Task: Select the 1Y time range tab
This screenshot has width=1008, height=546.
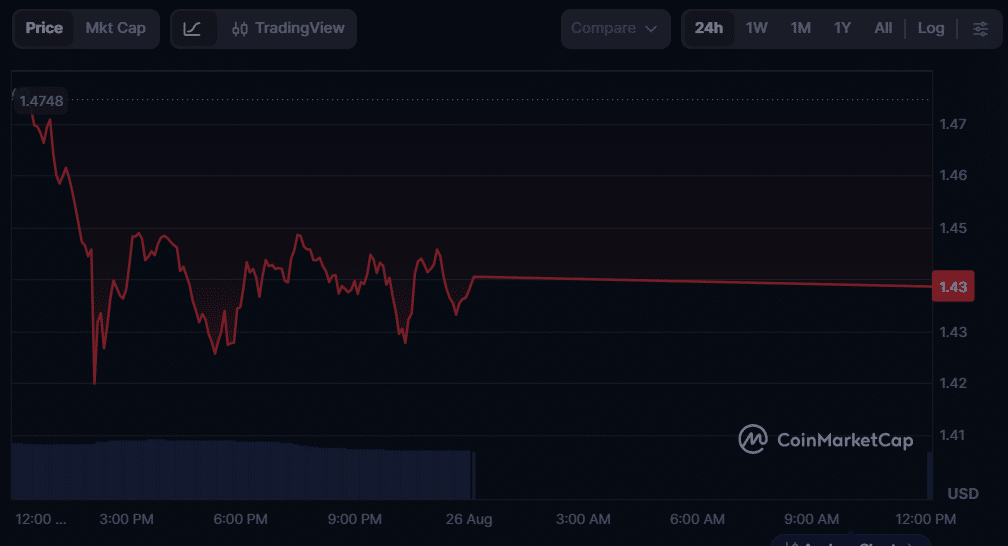Action: pyautogui.click(x=842, y=28)
